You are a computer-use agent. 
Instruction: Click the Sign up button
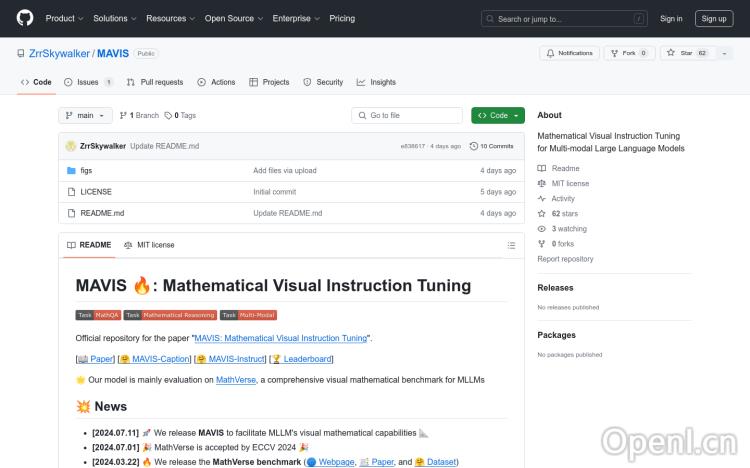coord(714,18)
